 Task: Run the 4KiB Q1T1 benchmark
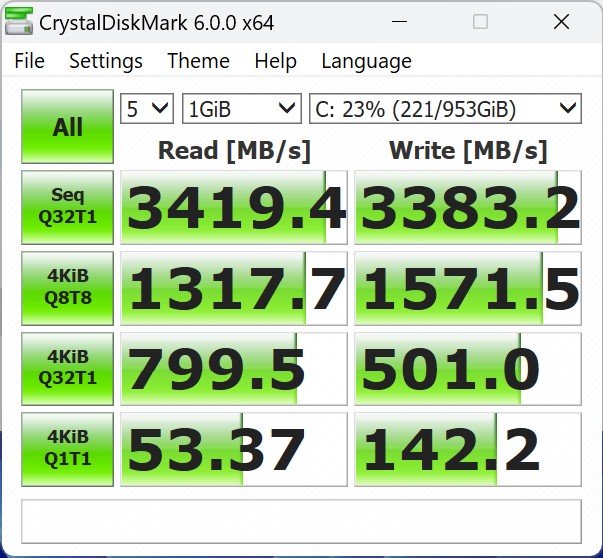(x=67, y=449)
